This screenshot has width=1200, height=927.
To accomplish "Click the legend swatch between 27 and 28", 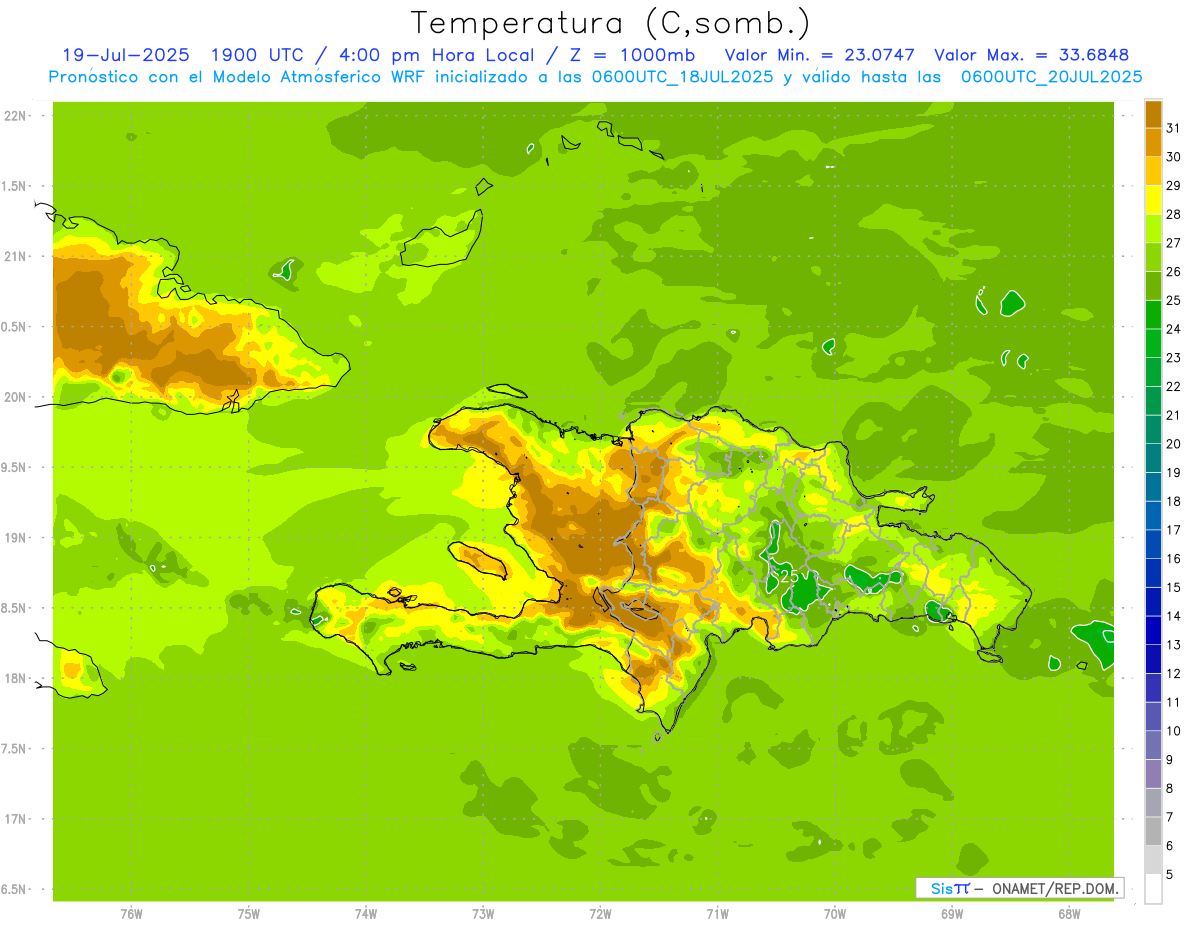I will (1153, 228).
